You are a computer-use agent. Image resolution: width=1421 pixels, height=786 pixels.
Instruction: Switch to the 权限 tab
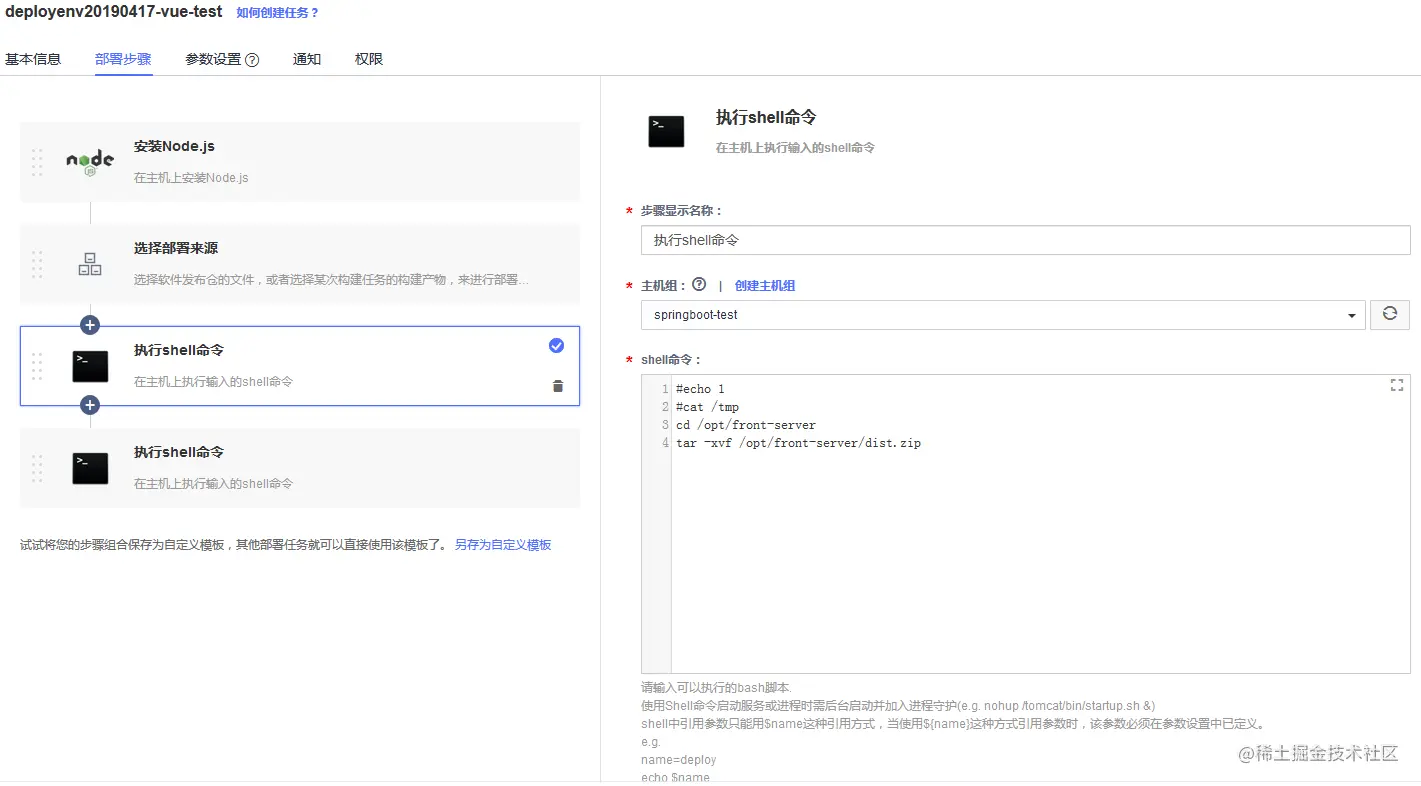pyautogui.click(x=367, y=58)
